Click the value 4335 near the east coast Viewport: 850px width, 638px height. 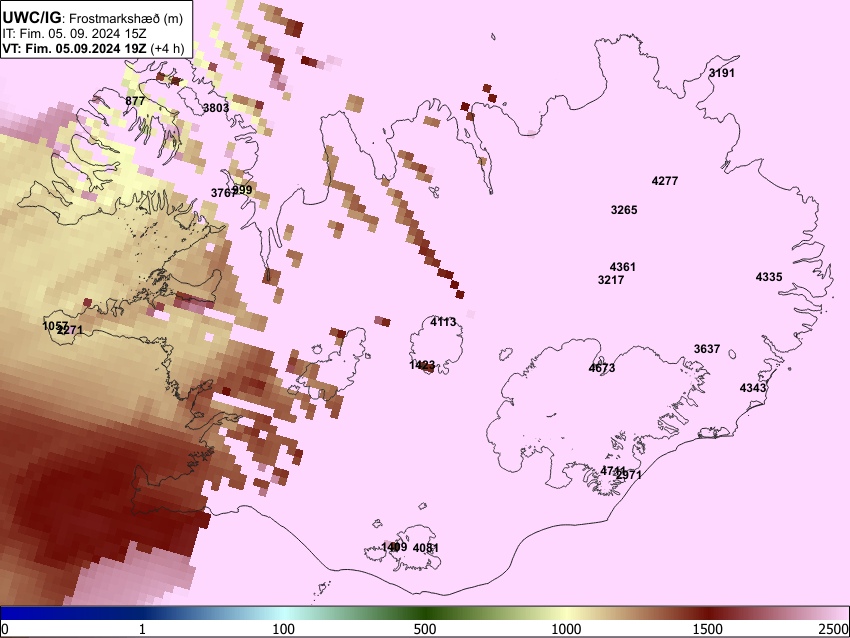point(769,277)
